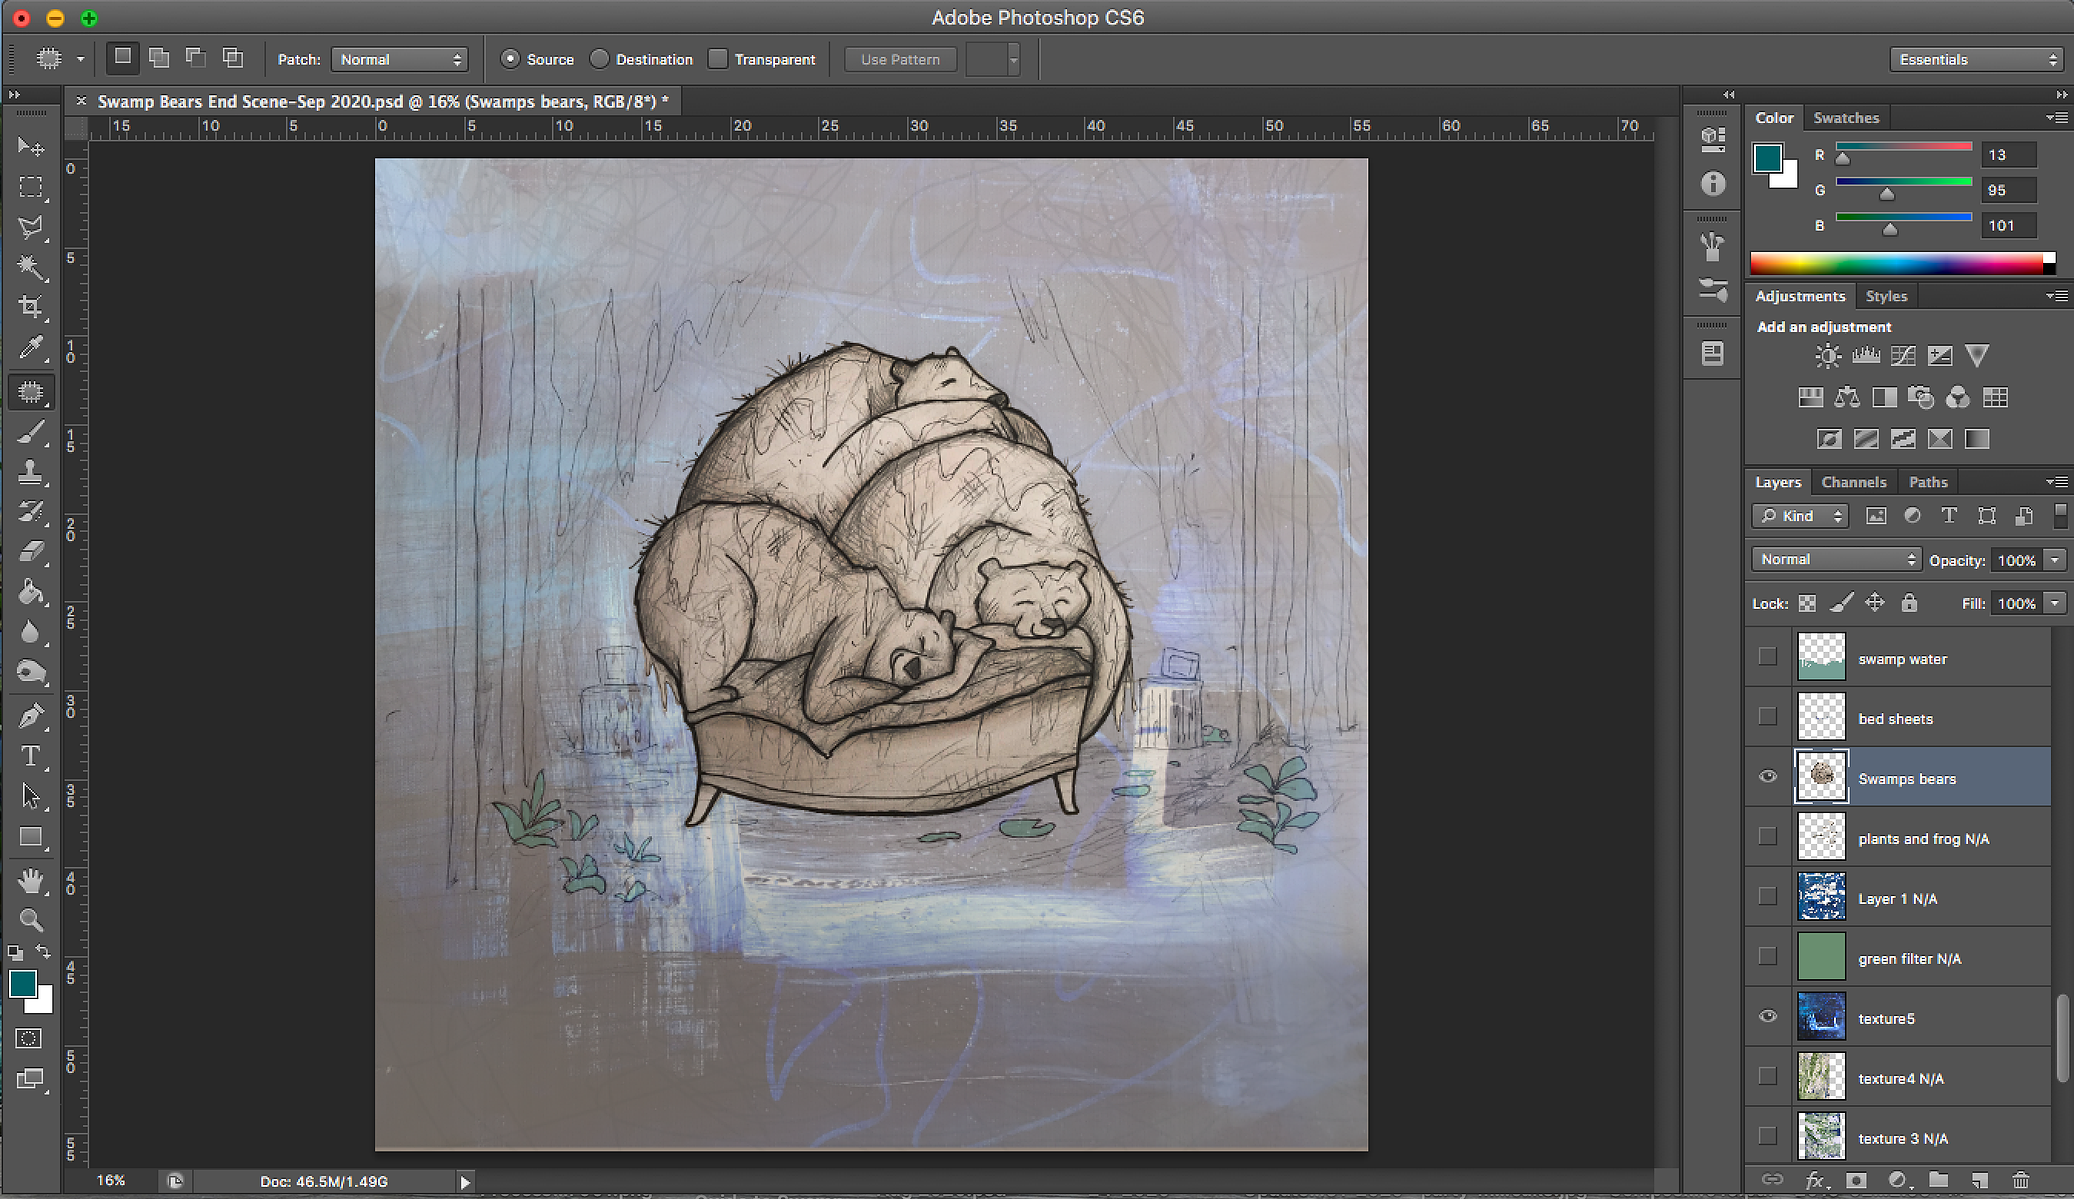Click the Layers panel scrollbar
2074x1199 pixels.
[x=2062, y=1037]
